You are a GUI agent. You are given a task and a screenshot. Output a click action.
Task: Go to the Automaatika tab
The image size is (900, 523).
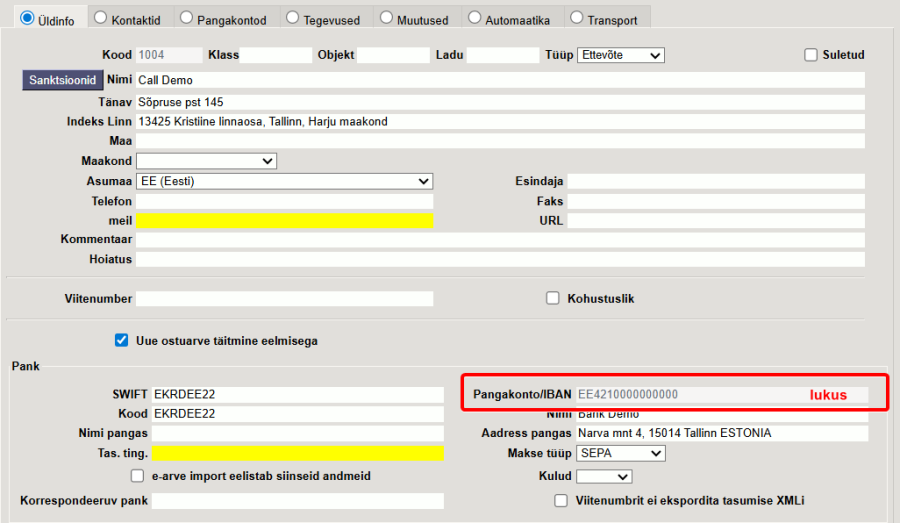coord(517,18)
